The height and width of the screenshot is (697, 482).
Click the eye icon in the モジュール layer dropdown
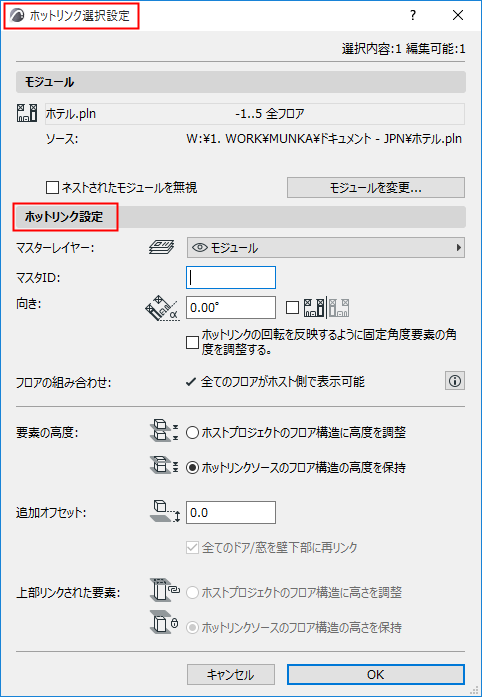point(200,248)
